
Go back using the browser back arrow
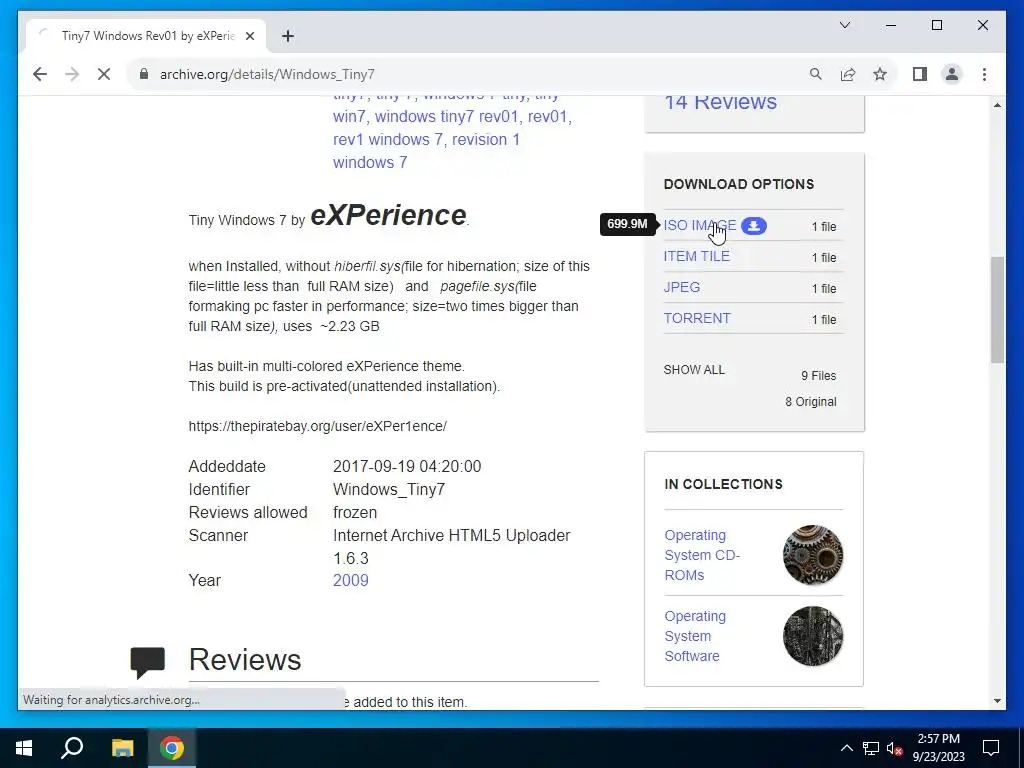click(40, 74)
